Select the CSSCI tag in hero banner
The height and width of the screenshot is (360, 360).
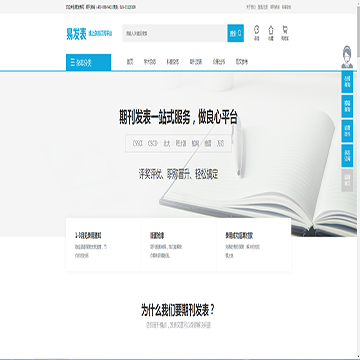[138, 143]
